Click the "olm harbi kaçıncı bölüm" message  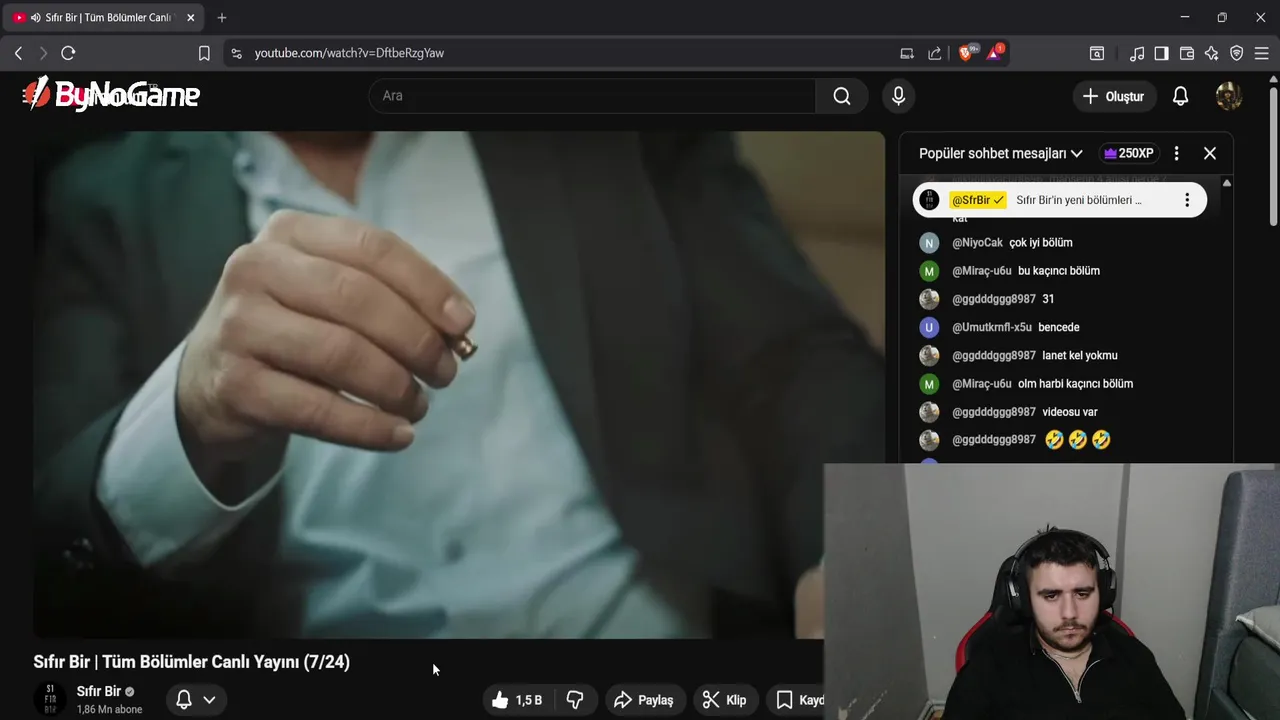(1075, 384)
